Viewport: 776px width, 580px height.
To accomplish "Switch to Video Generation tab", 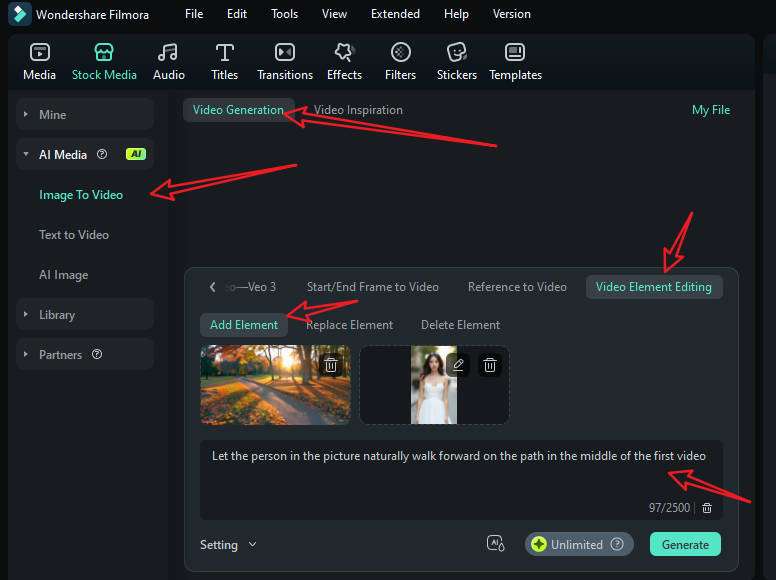I will point(238,110).
